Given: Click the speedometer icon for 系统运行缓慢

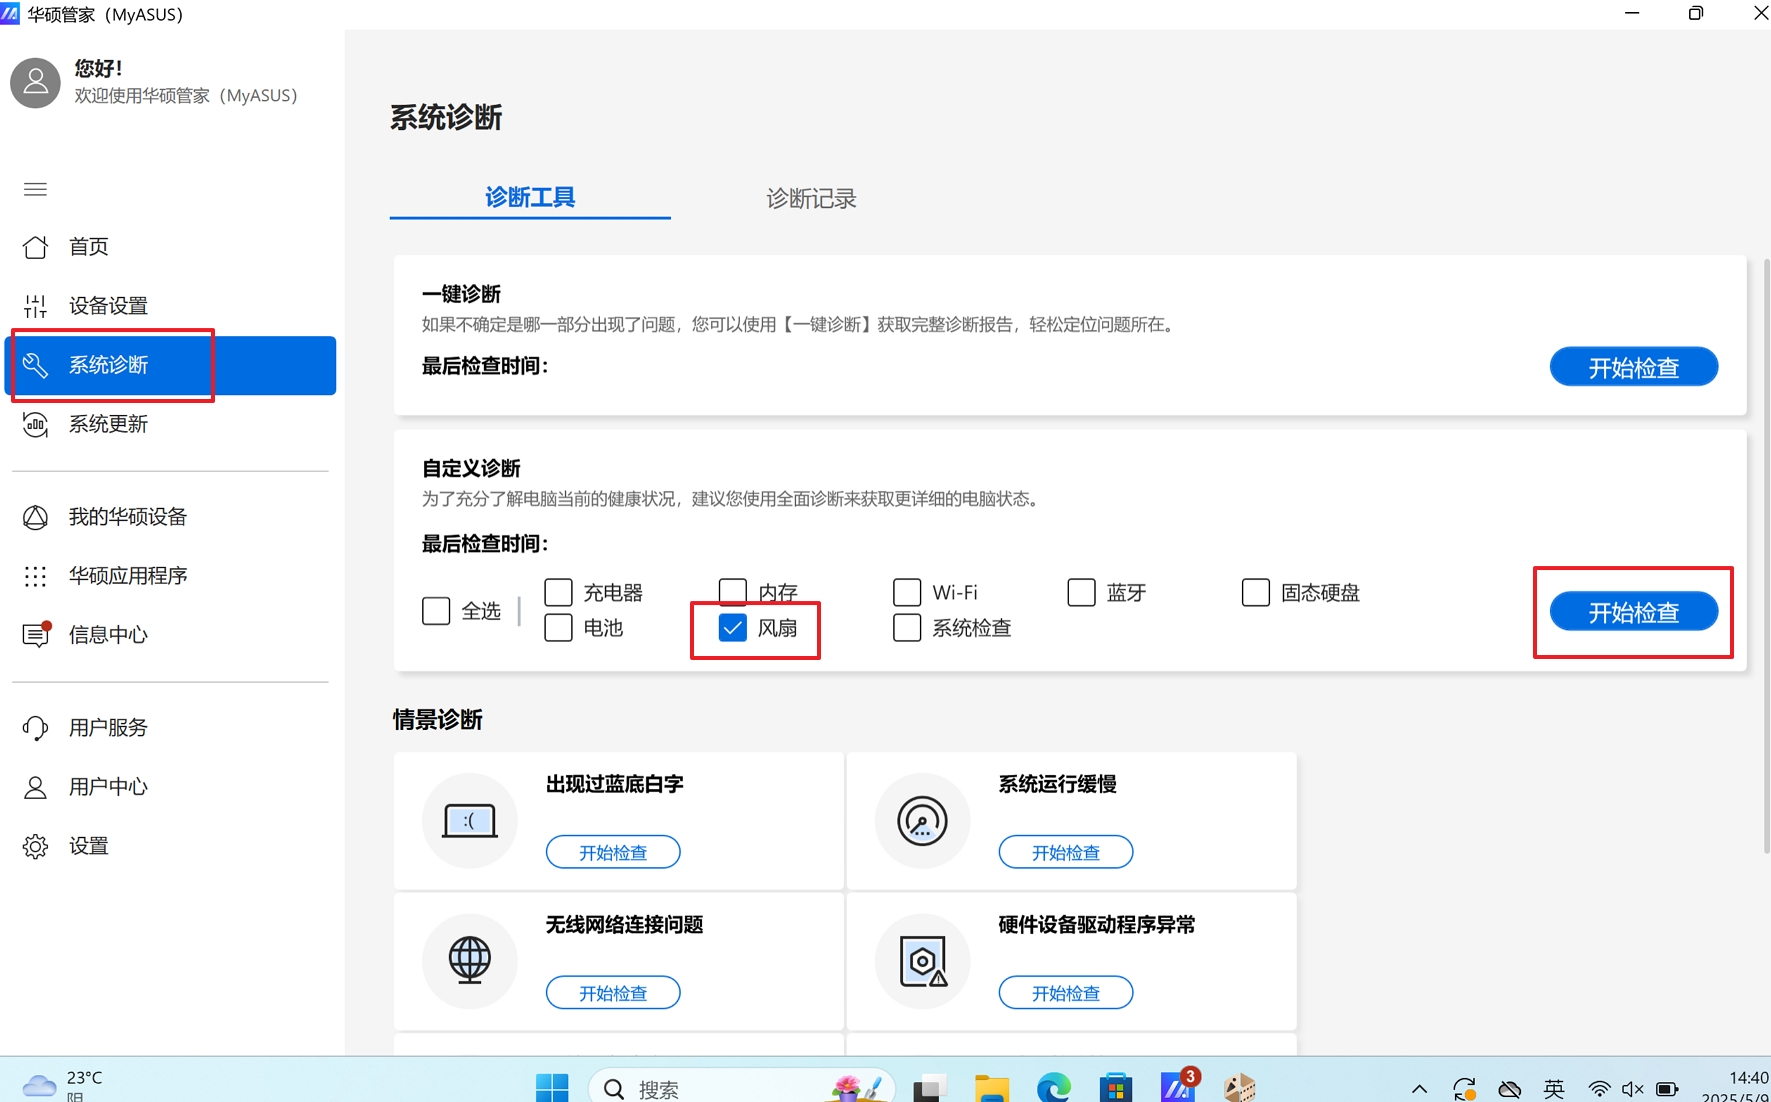Looking at the screenshot, I should [x=922, y=821].
